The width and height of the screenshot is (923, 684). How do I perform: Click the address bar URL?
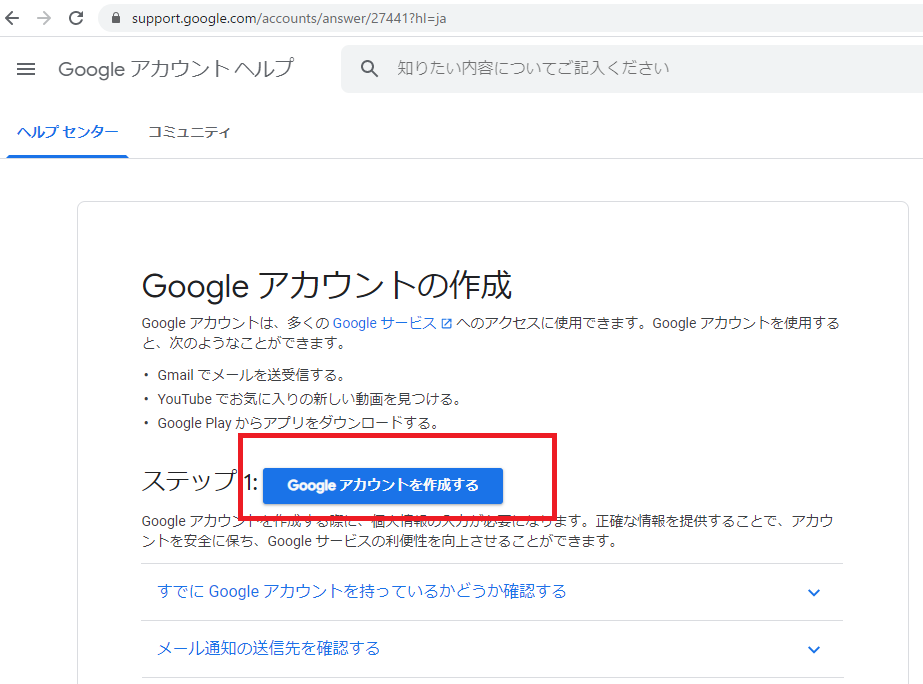coord(288,18)
